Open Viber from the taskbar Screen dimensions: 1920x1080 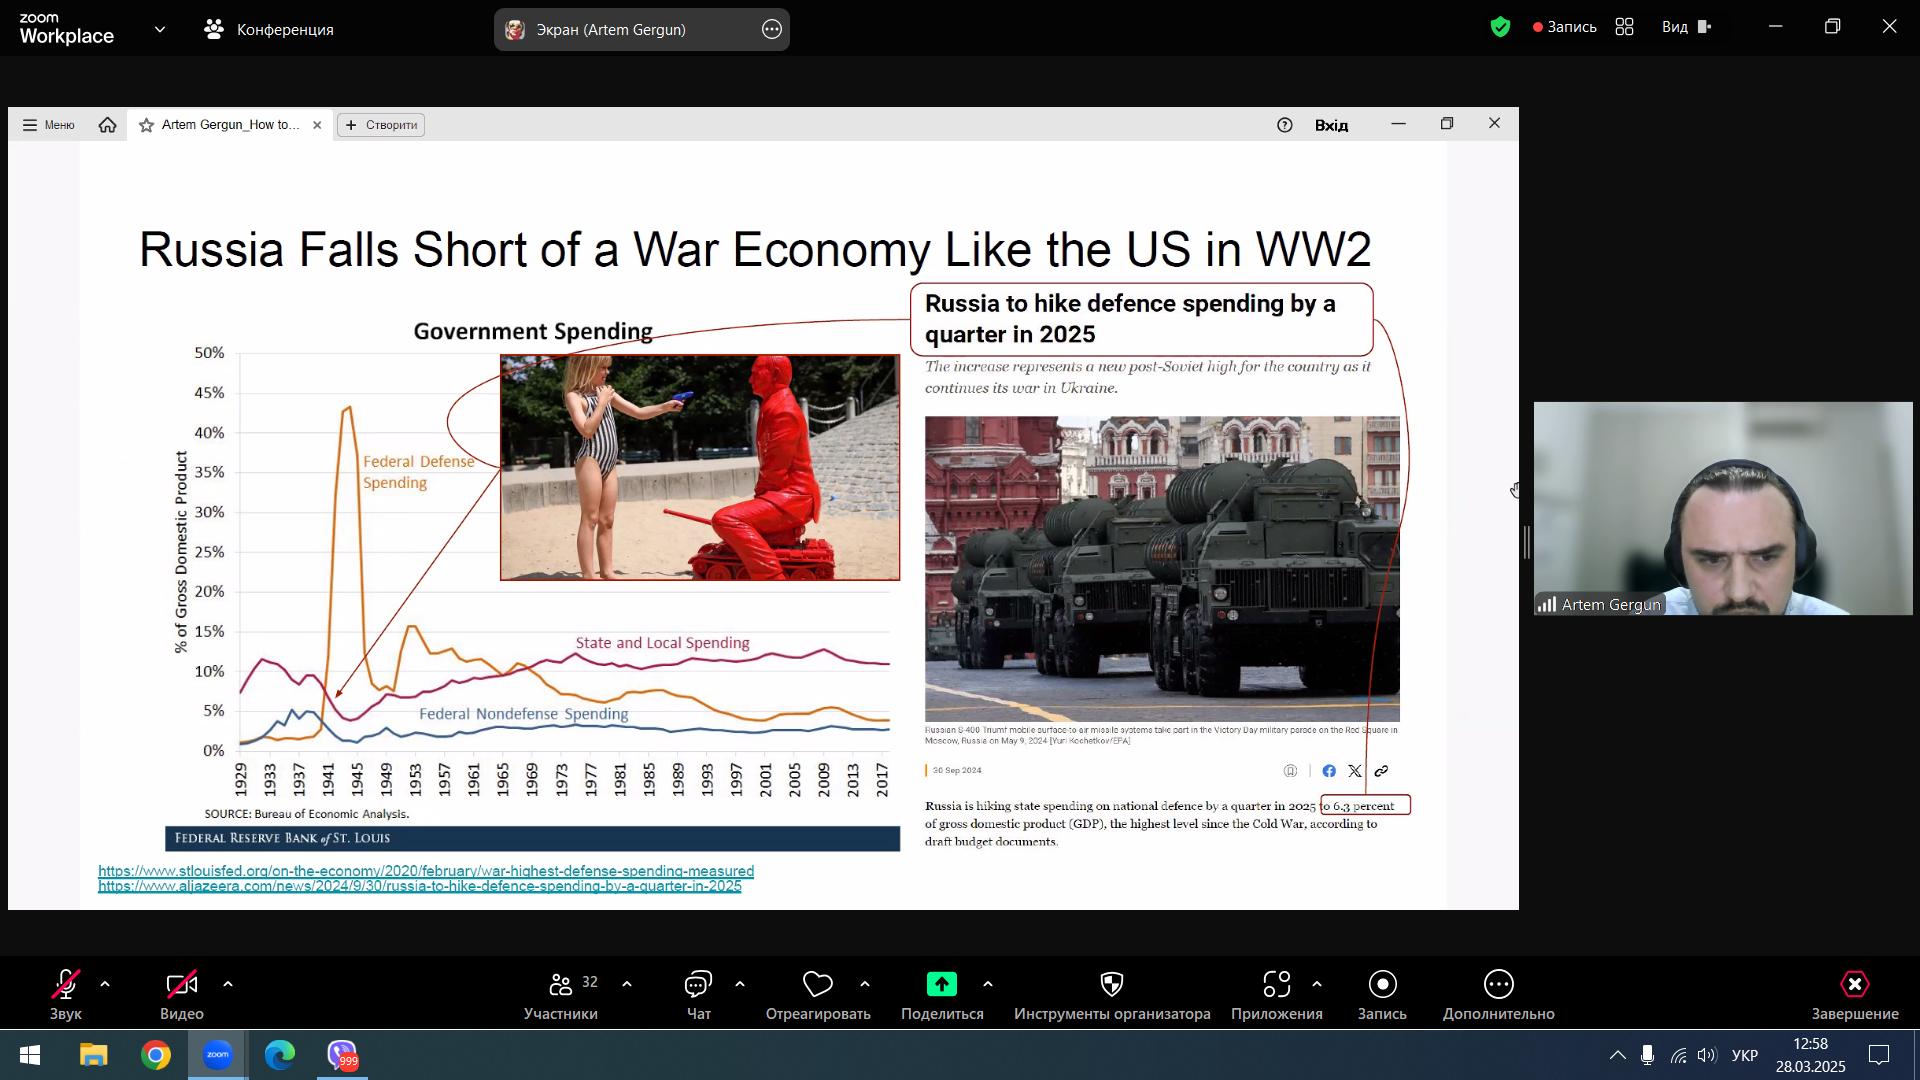342,1055
